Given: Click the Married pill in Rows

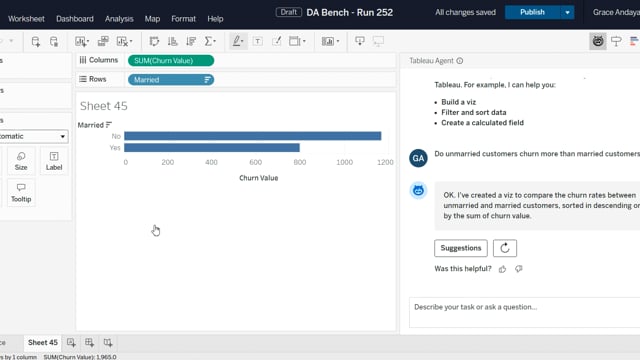Looking at the screenshot, I should [x=171, y=80].
